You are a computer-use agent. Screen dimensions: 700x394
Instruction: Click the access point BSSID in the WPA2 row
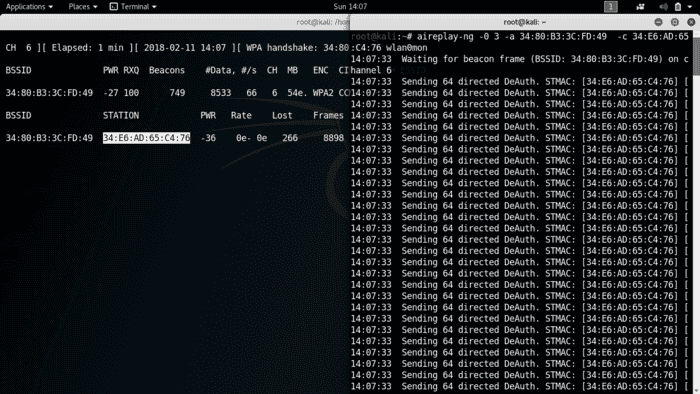pos(49,93)
